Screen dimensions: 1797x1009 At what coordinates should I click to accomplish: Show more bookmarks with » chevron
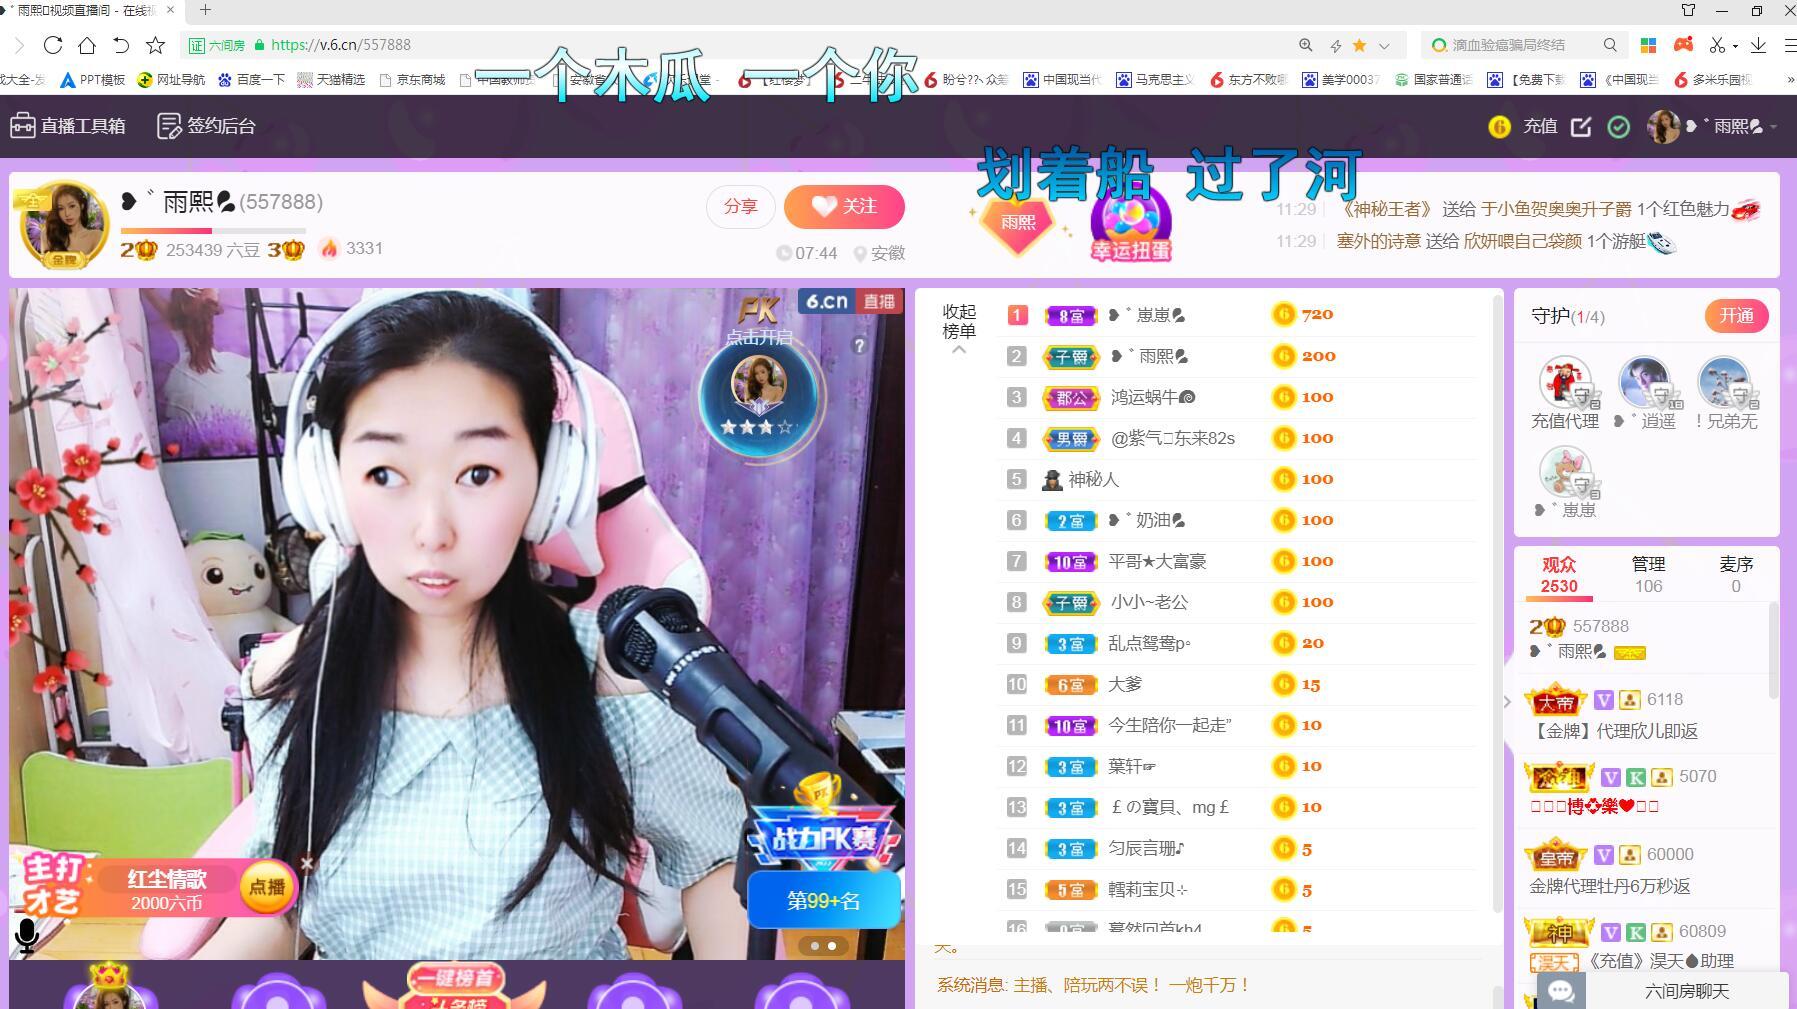coord(1789,79)
